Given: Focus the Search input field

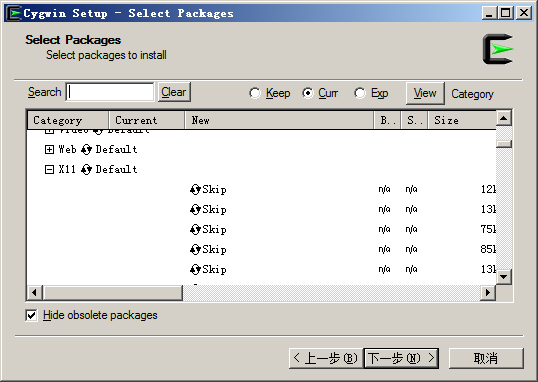Looking at the screenshot, I should point(110,92).
